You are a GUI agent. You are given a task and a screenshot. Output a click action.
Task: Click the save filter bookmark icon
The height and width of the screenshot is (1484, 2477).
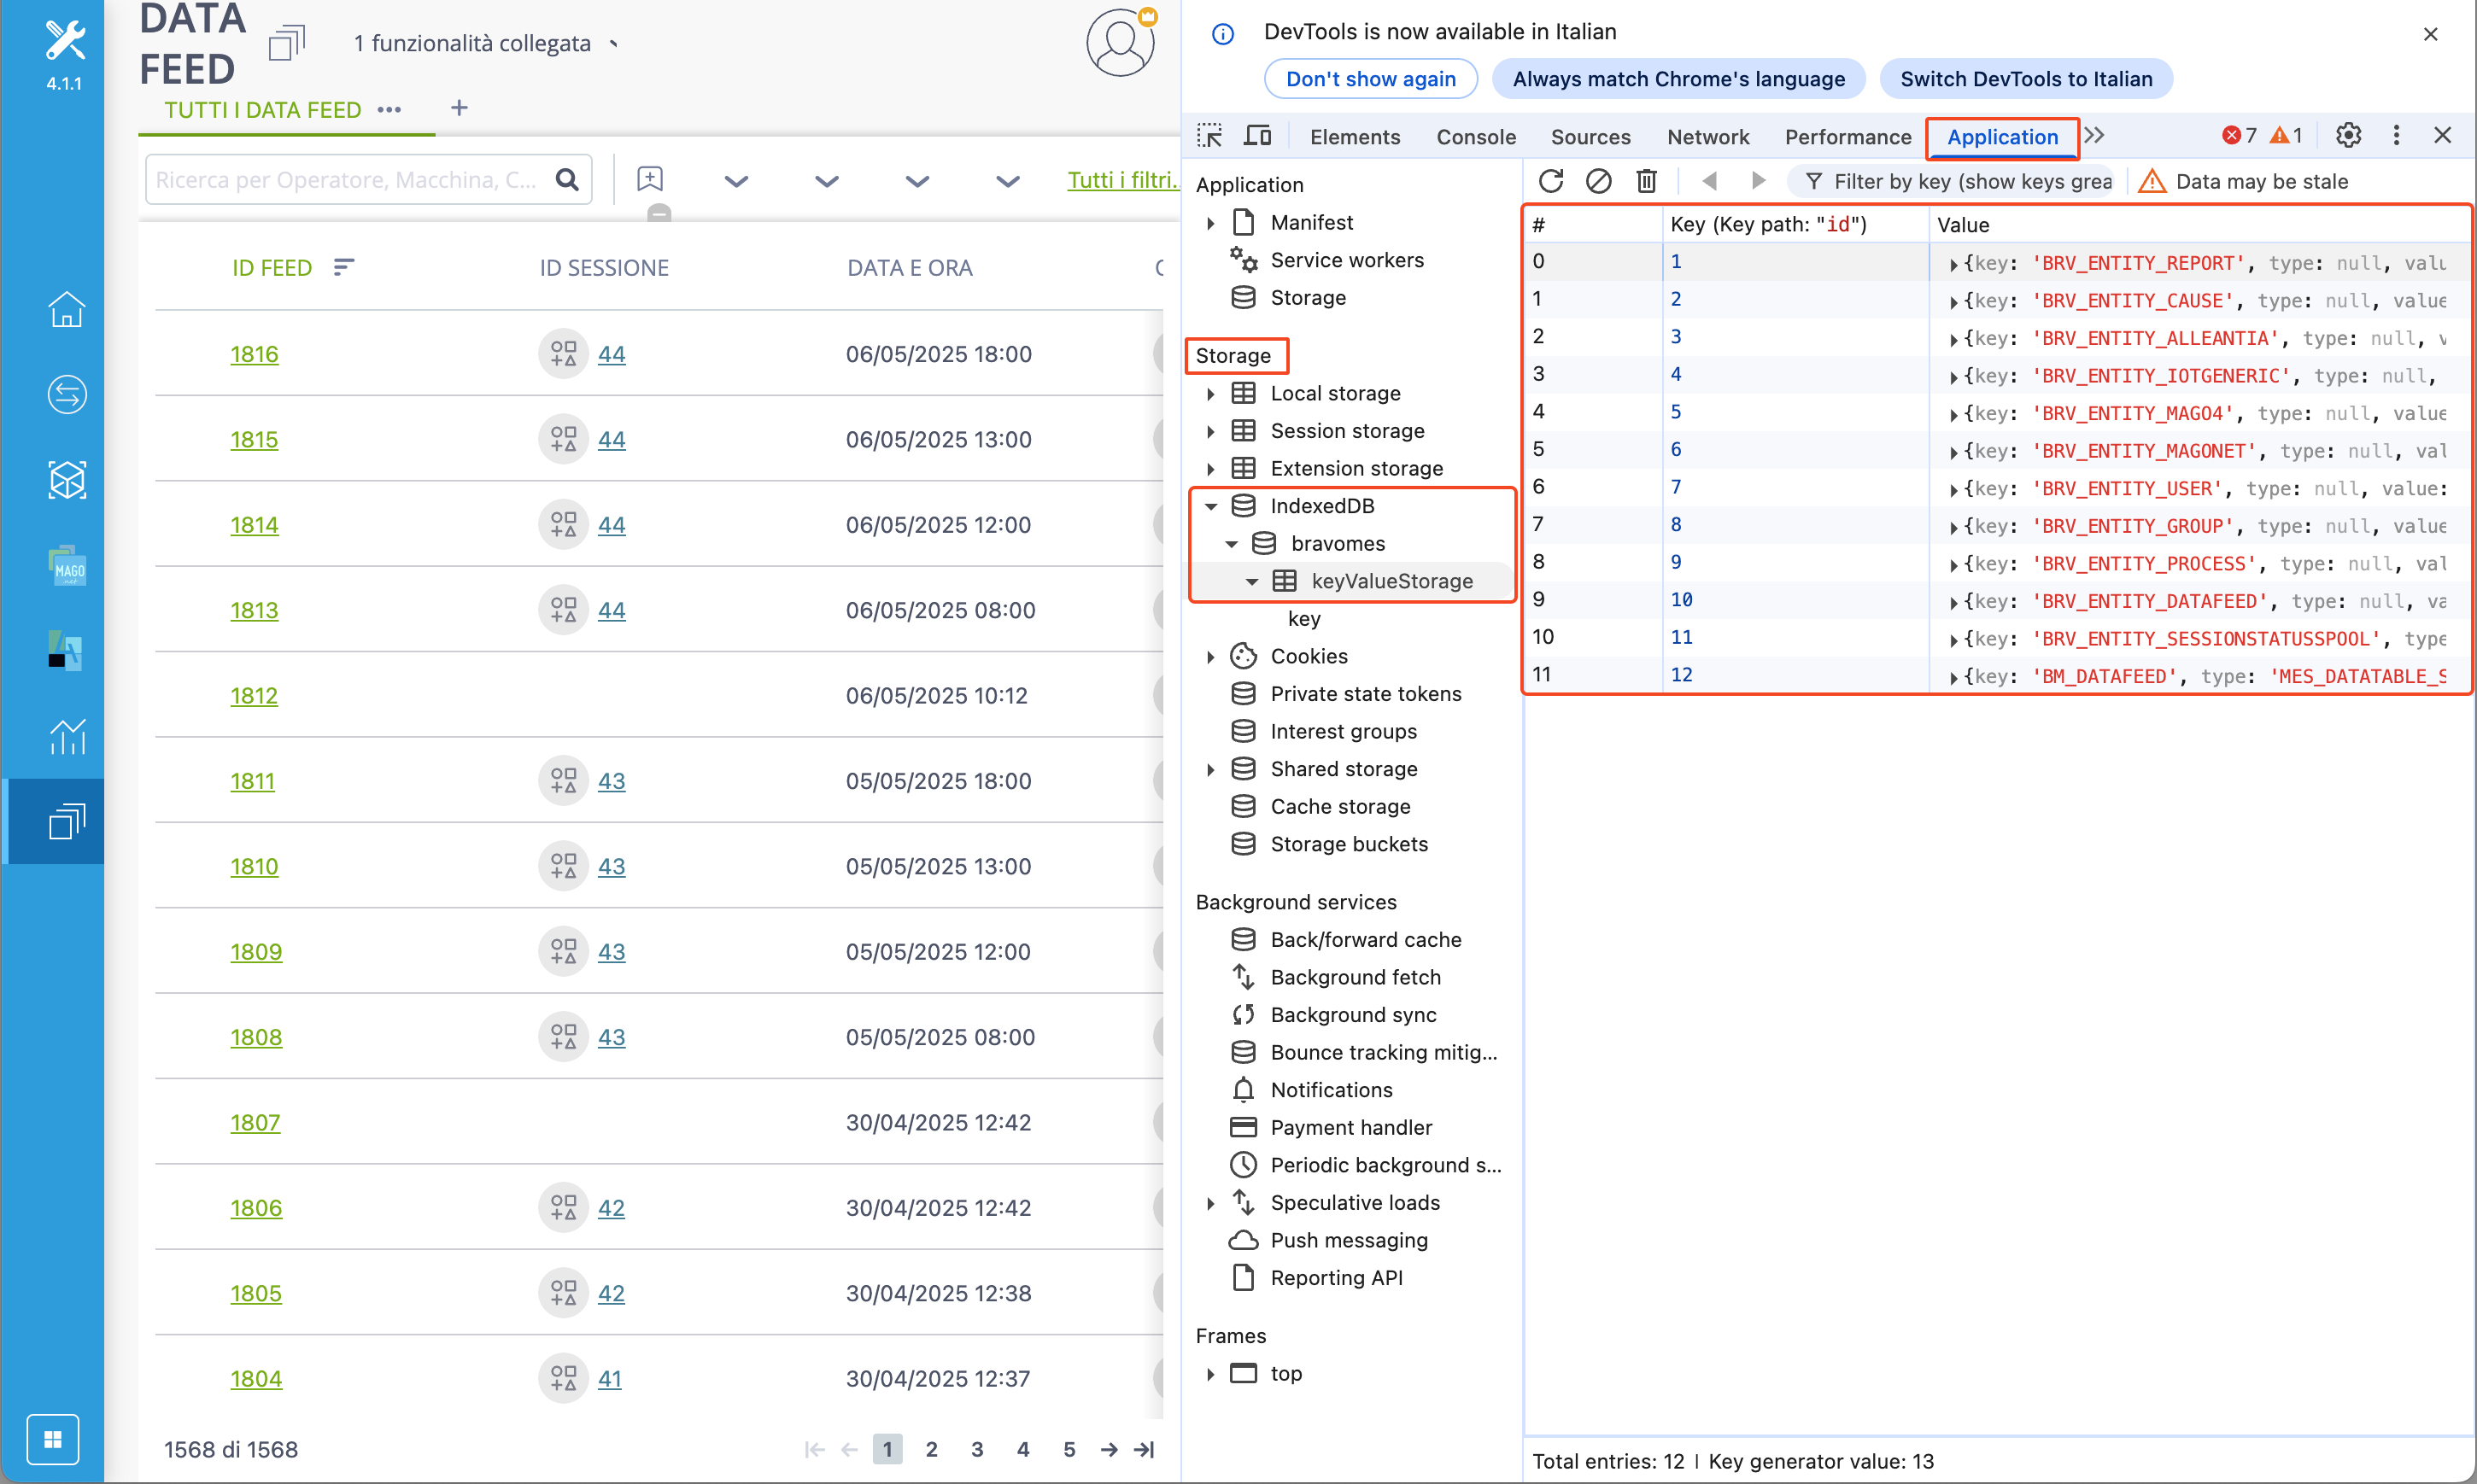coord(650,179)
